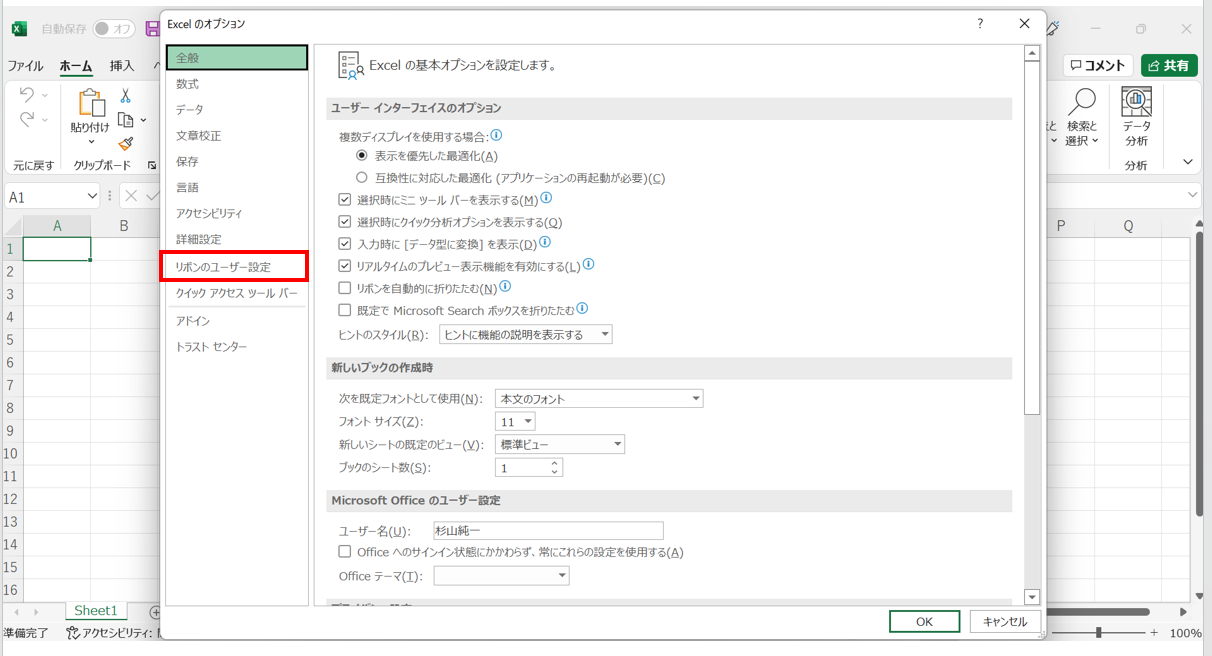Click info icon beside Microsoft Search ボックスを折りたたむ
The width and height of the screenshot is (1212, 656).
click(582, 309)
